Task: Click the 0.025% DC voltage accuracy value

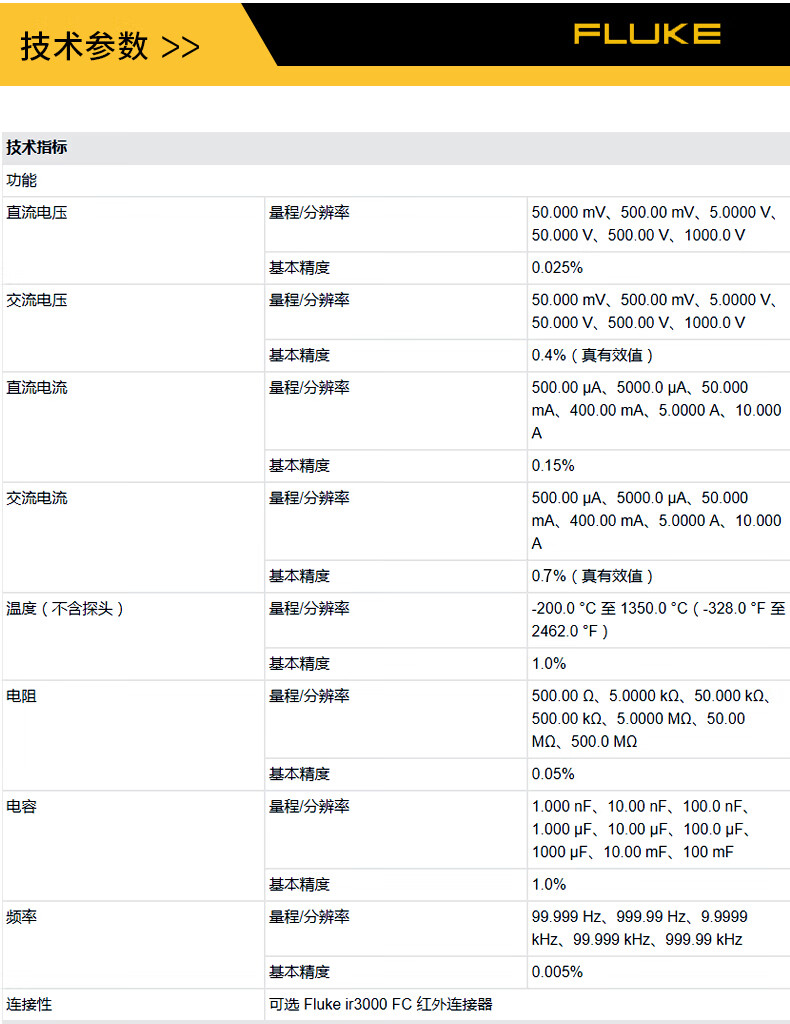Action: [557, 267]
